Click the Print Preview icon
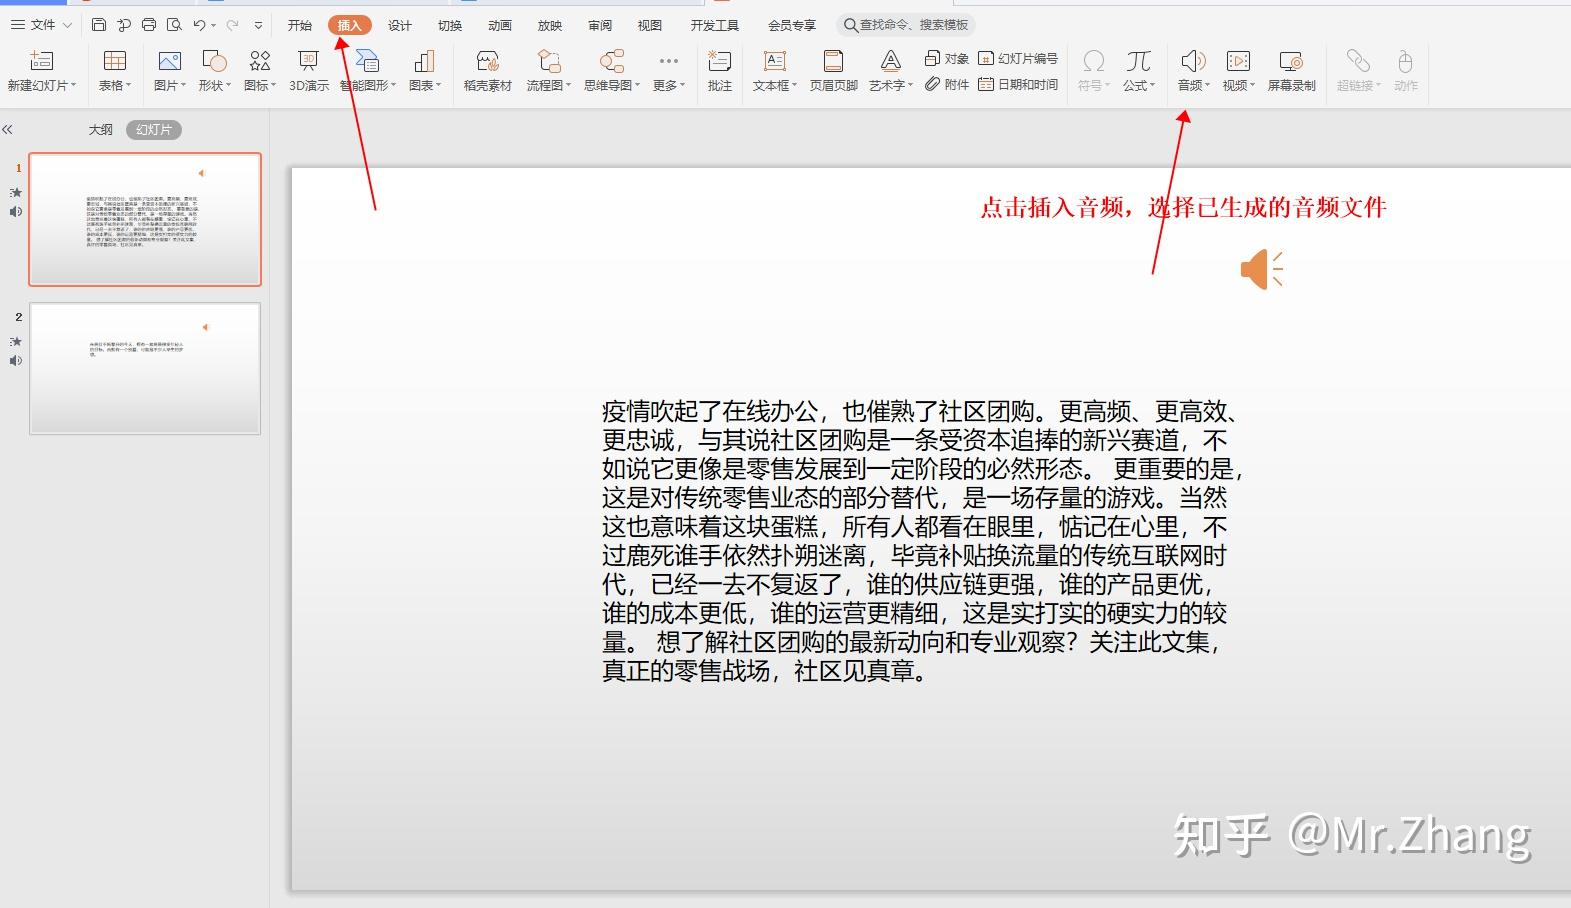Screen dimensions: 1571x908 [174, 25]
